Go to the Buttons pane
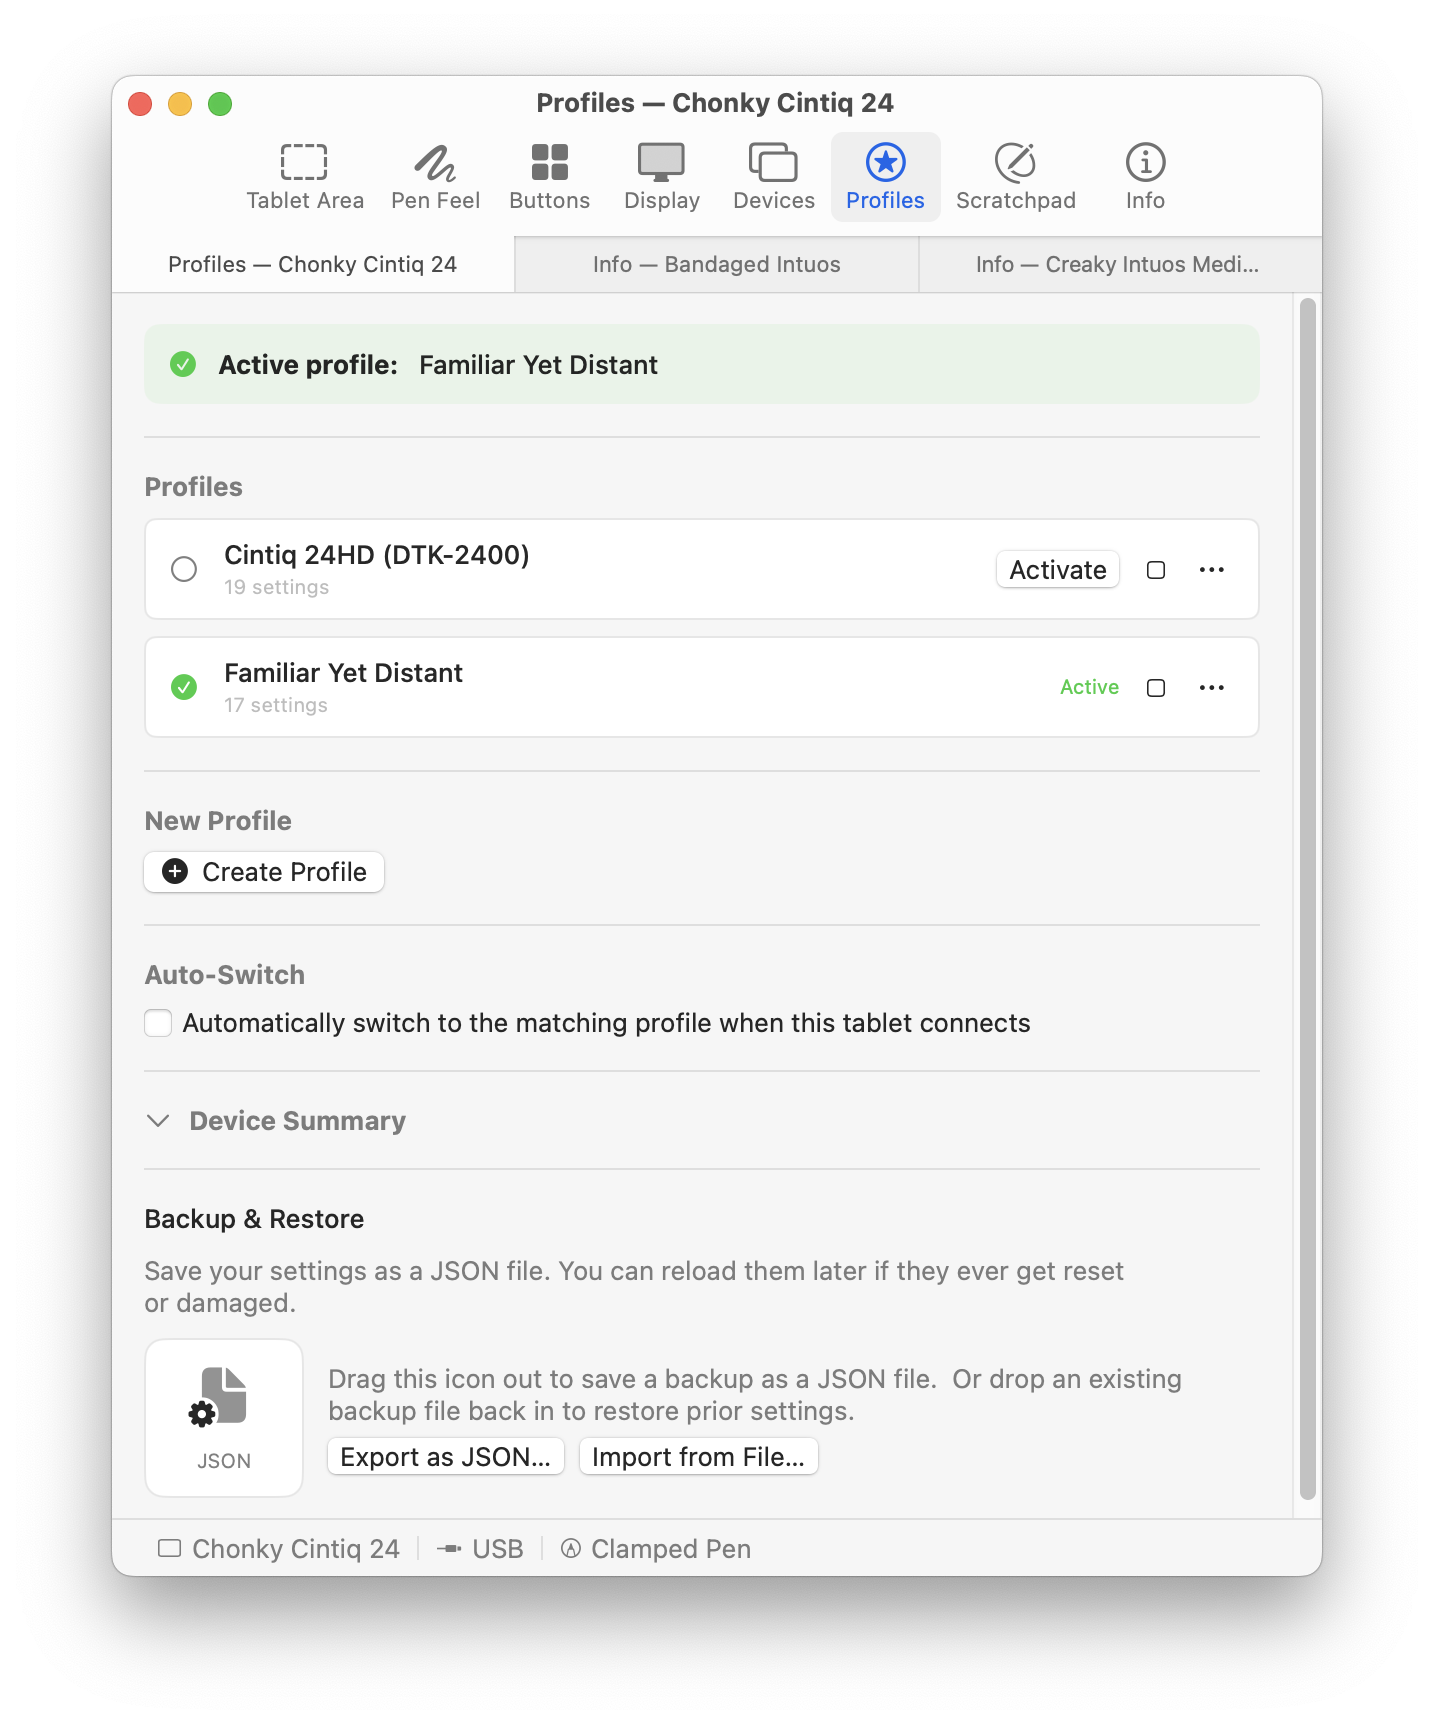 pyautogui.click(x=549, y=177)
